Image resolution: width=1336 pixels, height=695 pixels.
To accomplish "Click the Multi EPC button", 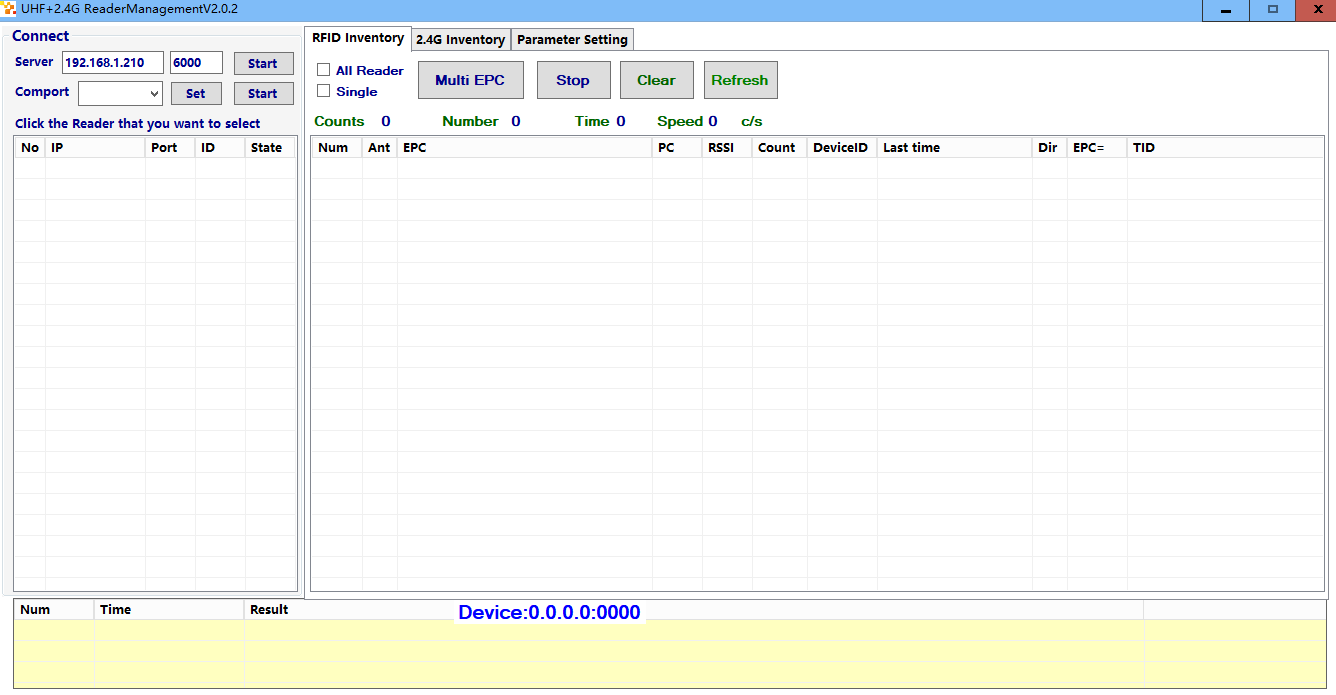I will coord(470,80).
